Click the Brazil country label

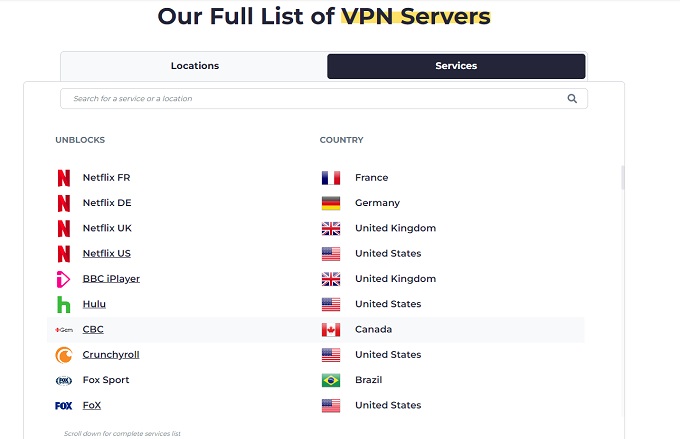(x=369, y=380)
